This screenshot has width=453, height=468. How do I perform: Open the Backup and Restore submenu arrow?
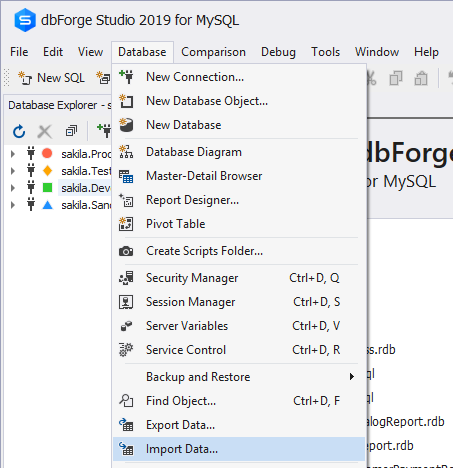352,377
